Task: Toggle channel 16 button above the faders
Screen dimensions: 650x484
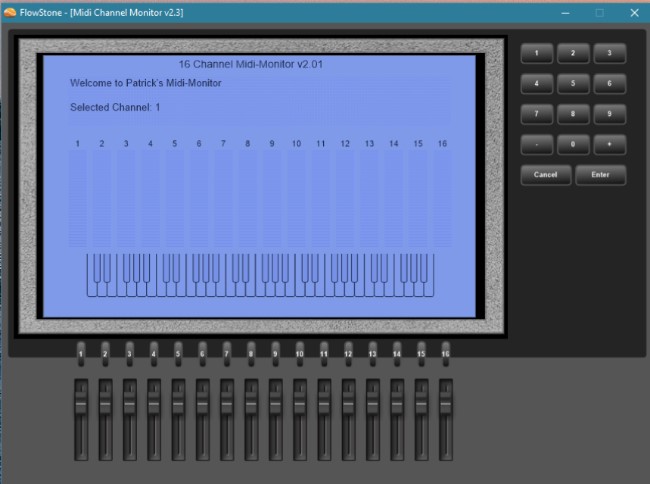Action: (445, 354)
